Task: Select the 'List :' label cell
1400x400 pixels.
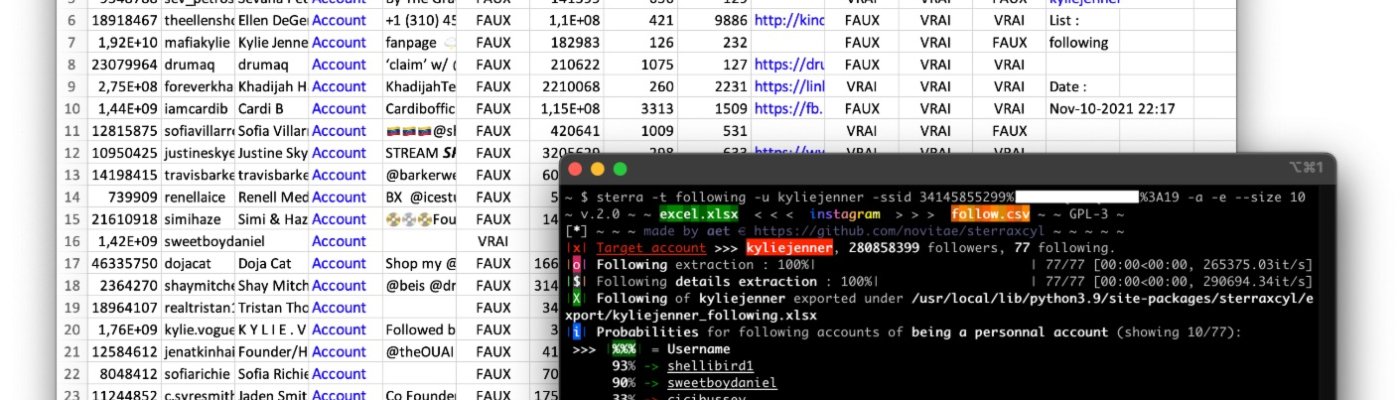Action: 1083,20
